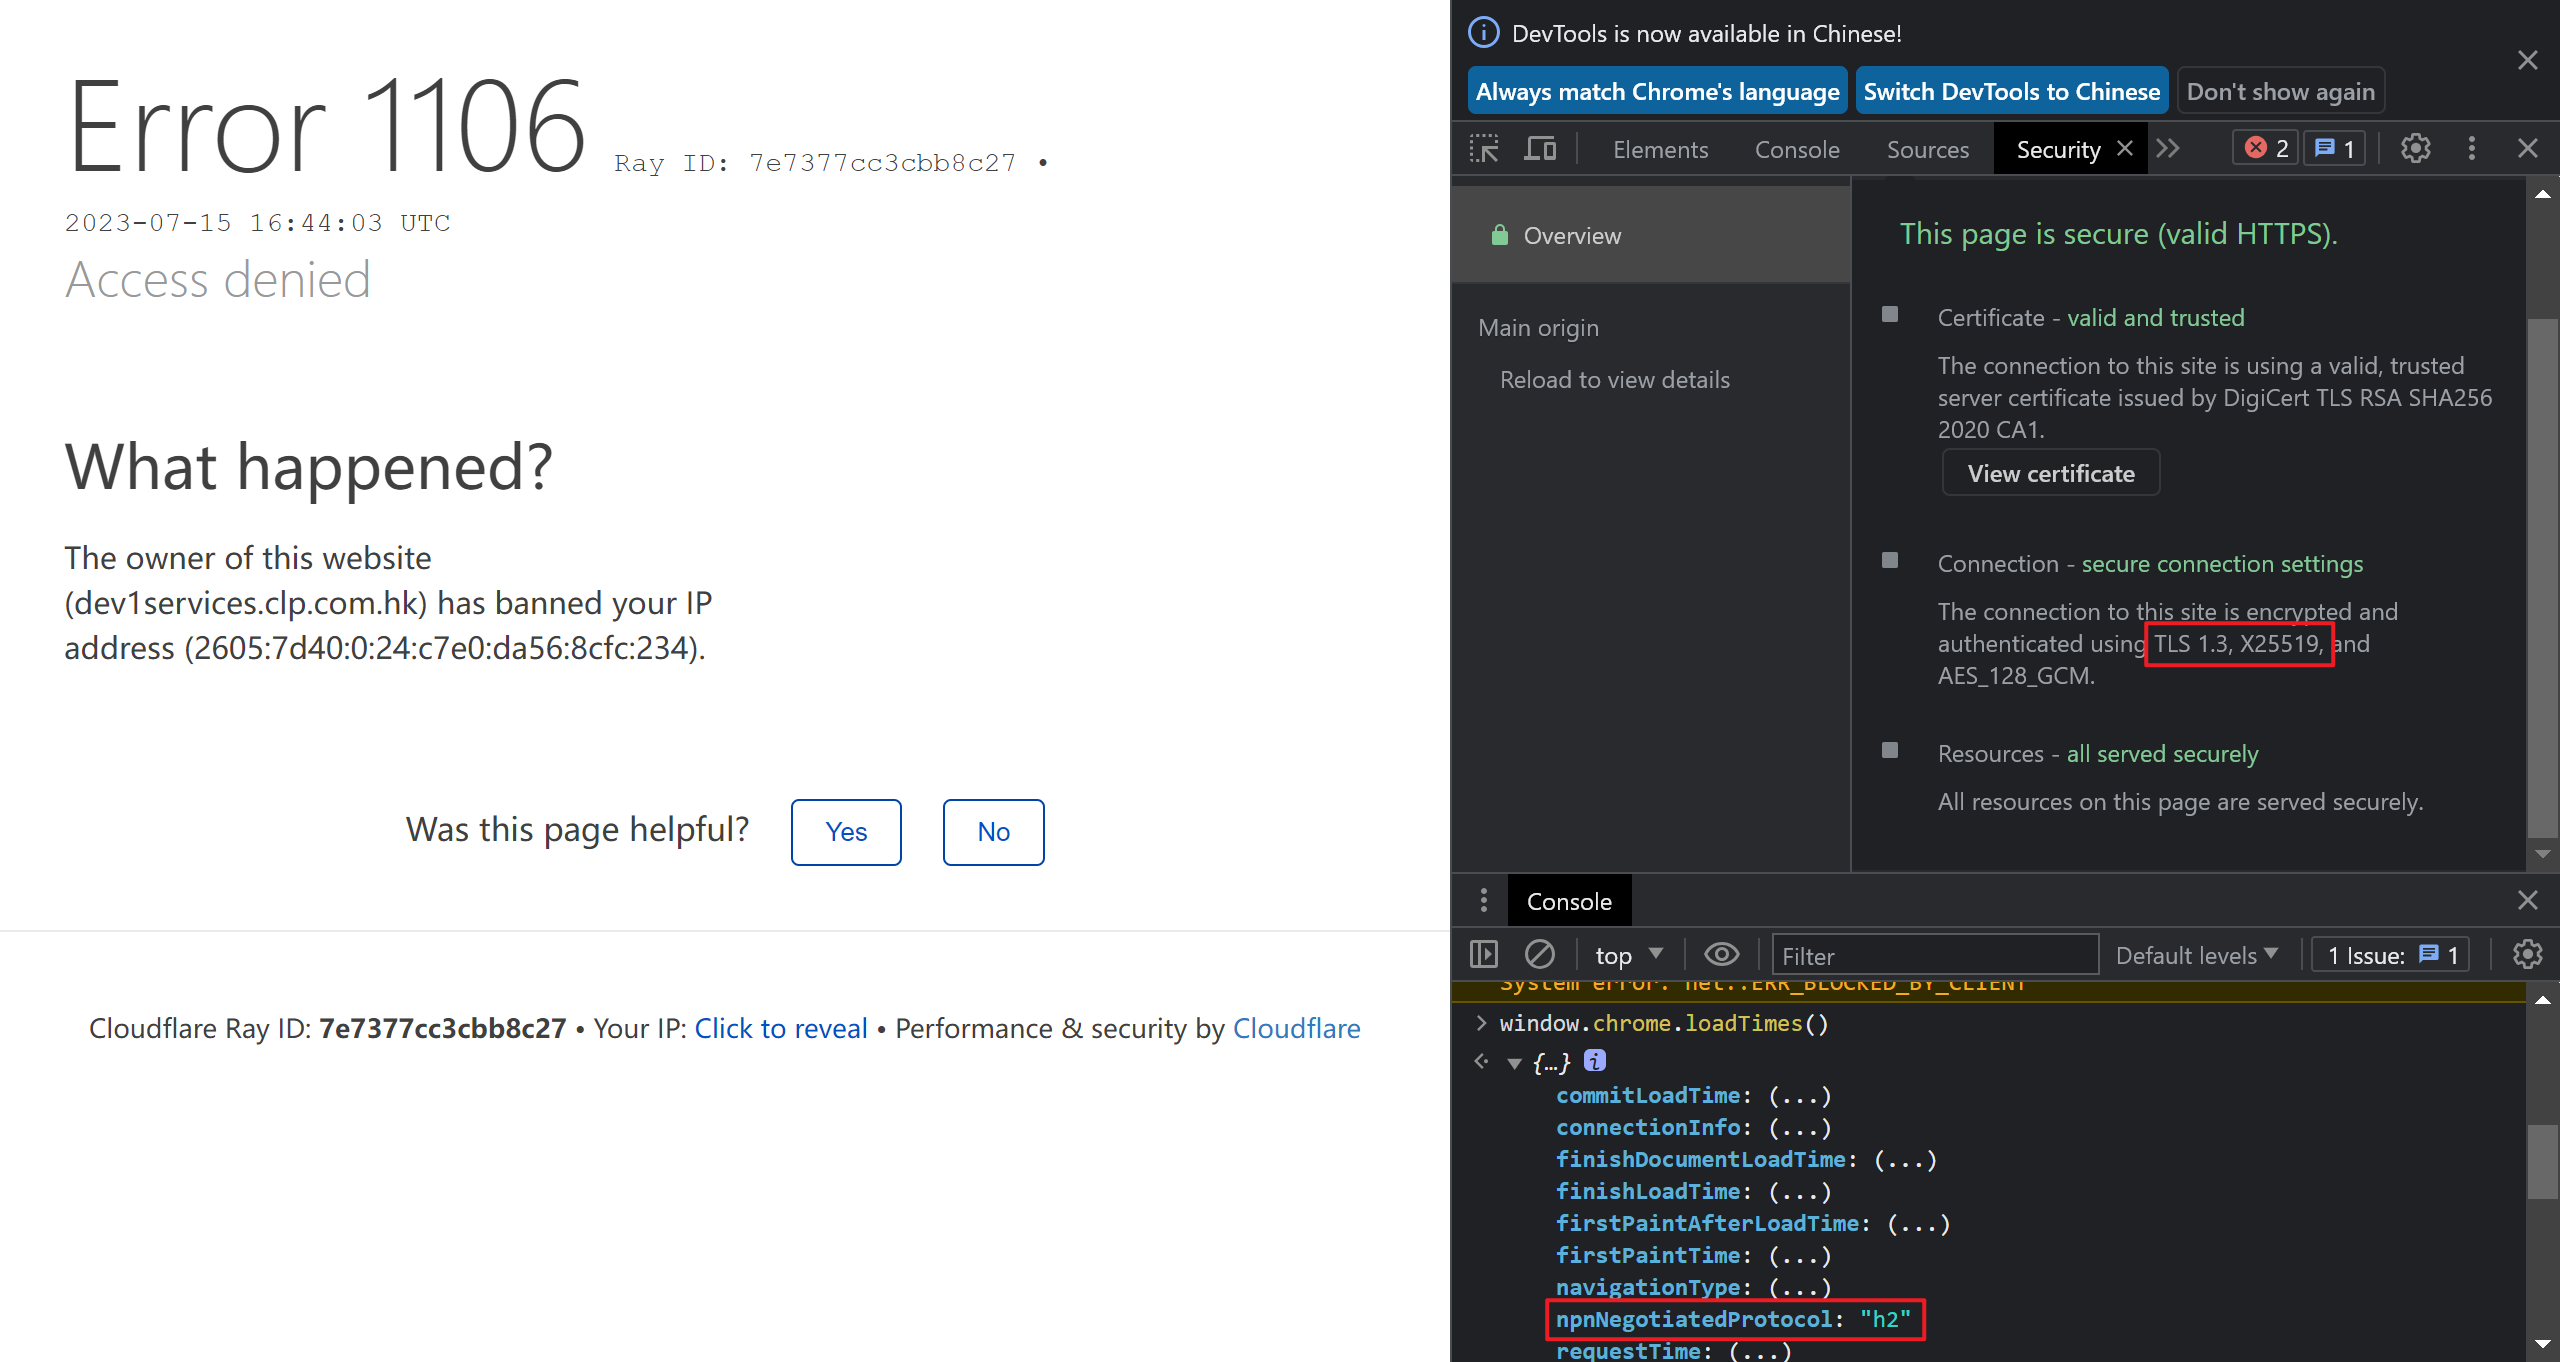Viewport: 2560px width, 1362px height.
Task: Open the Sources tab
Action: pos(1927,149)
